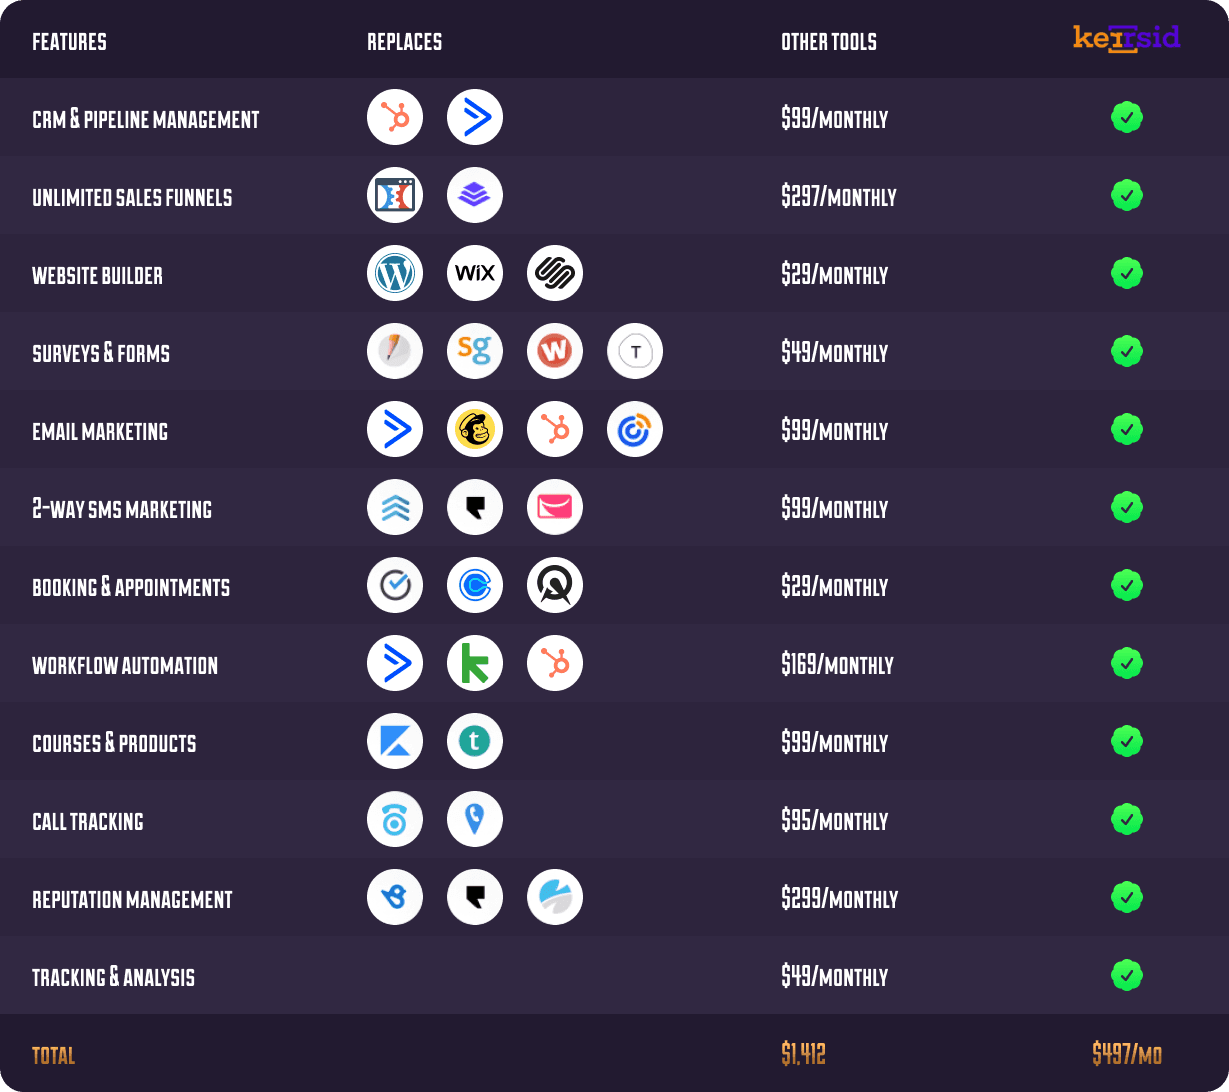Click the Squarespace icon in Website Builder row
The image size is (1229, 1092).
[555, 273]
